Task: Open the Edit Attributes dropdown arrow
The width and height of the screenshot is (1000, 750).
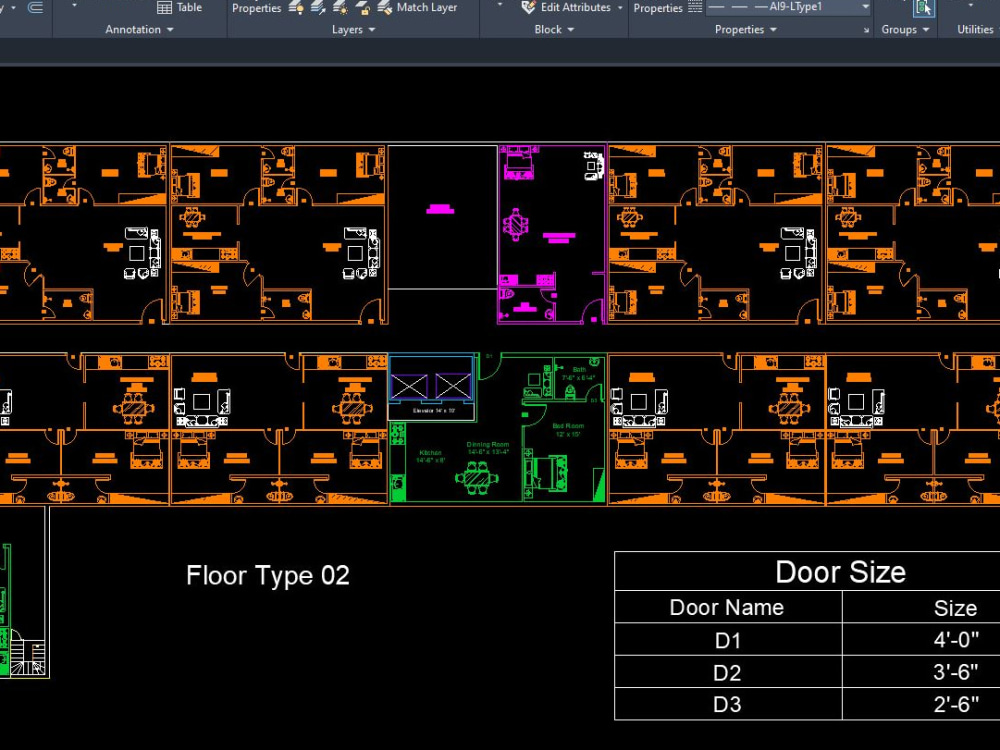Action: click(x=620, y=7)
